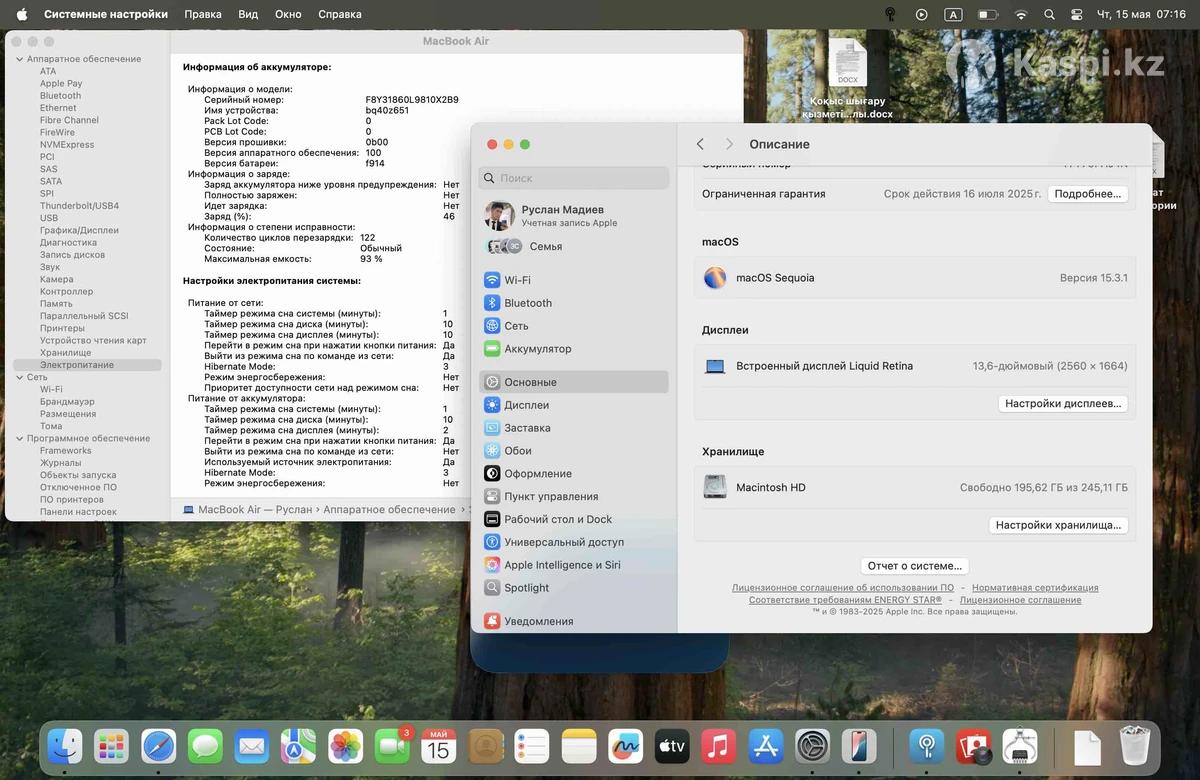This screenshot has width=1200, height=780.
Task: Open the docx file on the desktop
Action: point(847,80)
